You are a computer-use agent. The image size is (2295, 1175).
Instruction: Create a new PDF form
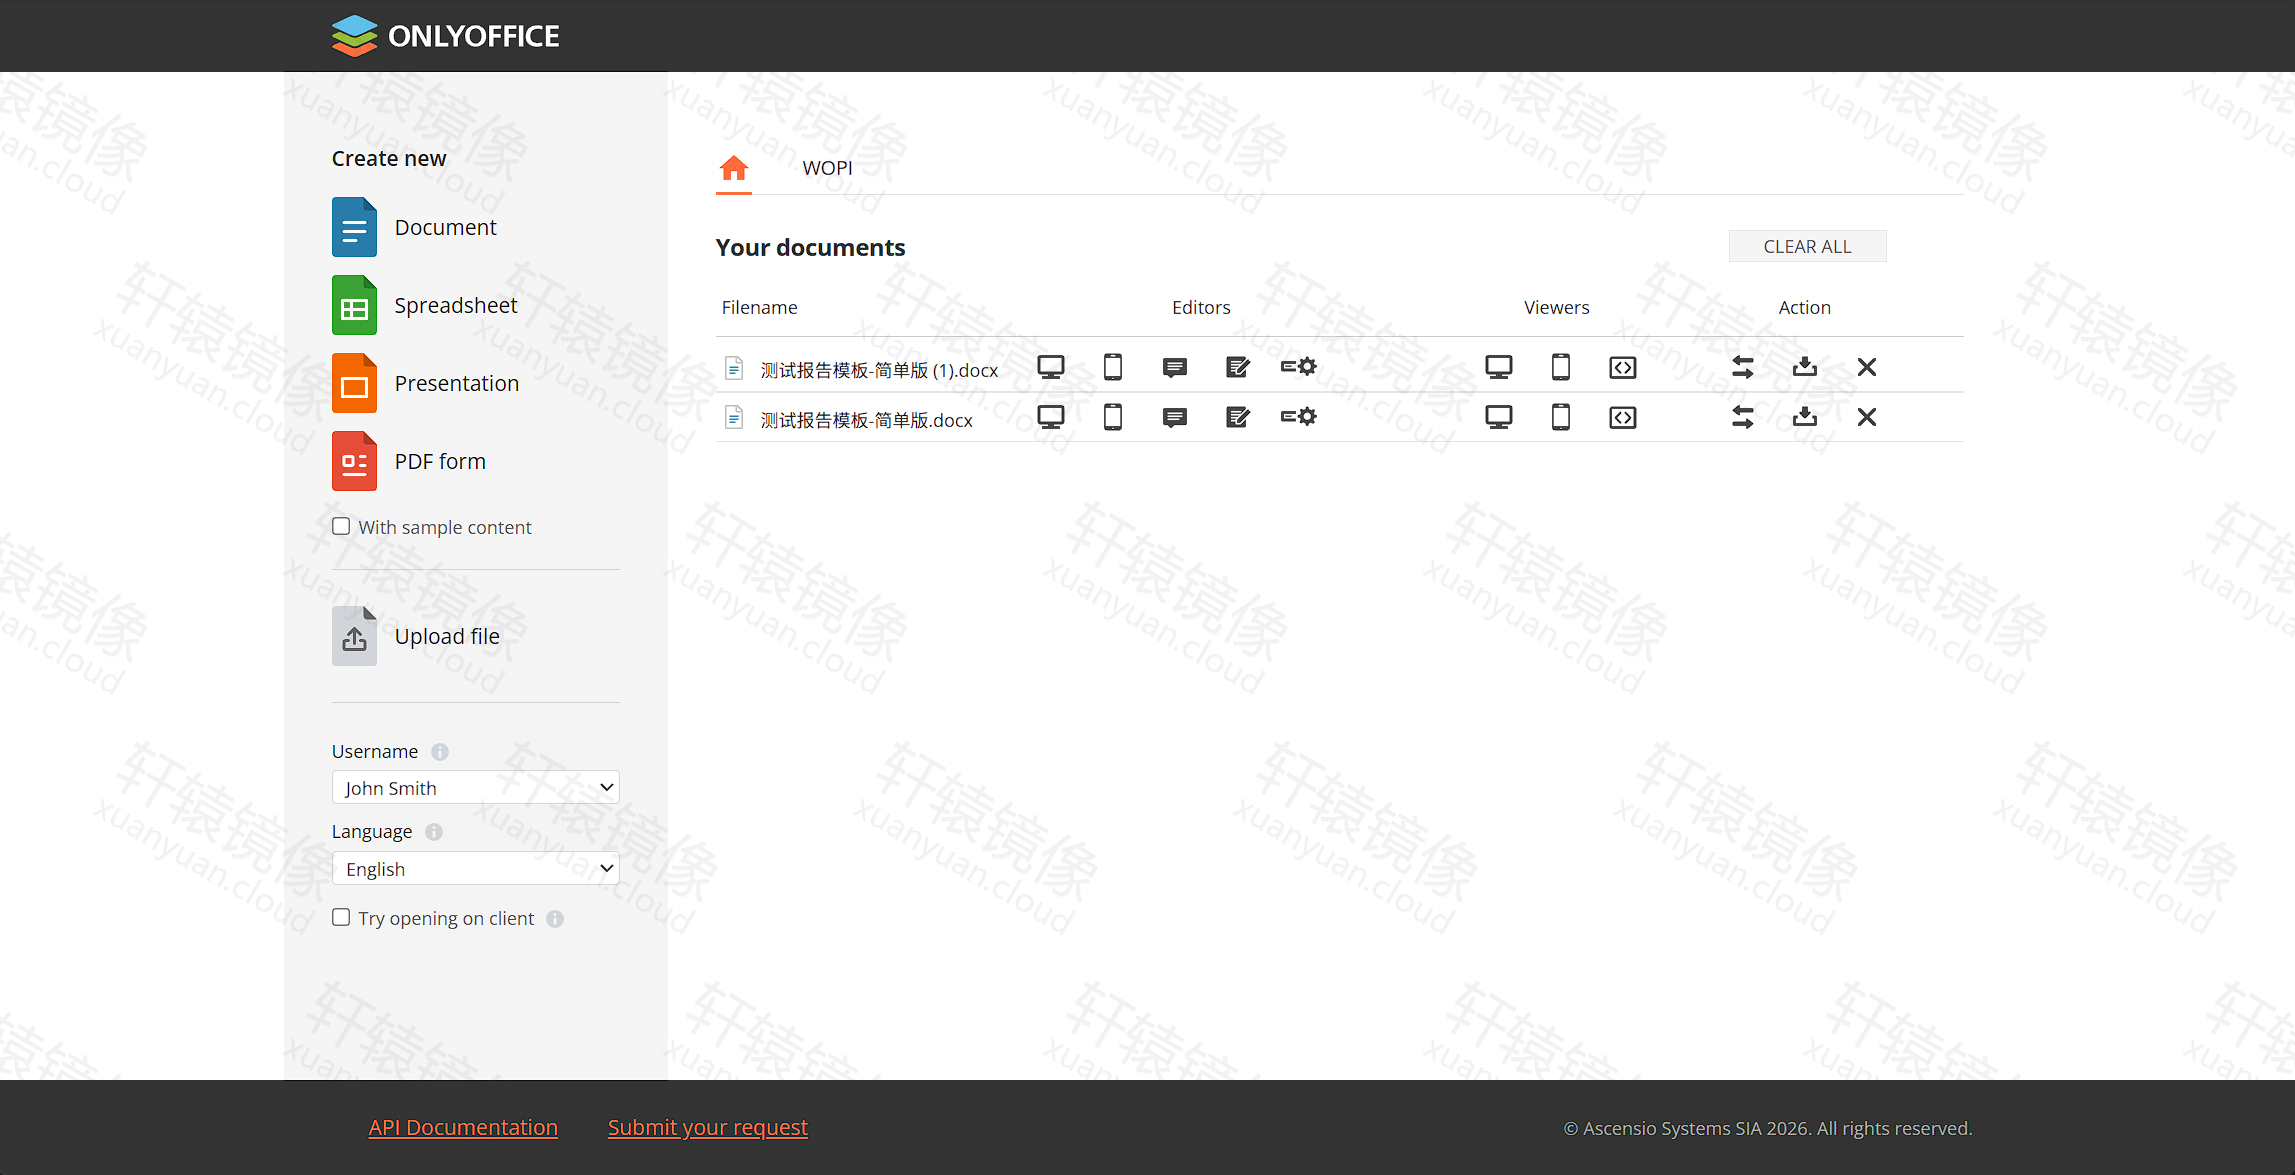click(409, 461)
